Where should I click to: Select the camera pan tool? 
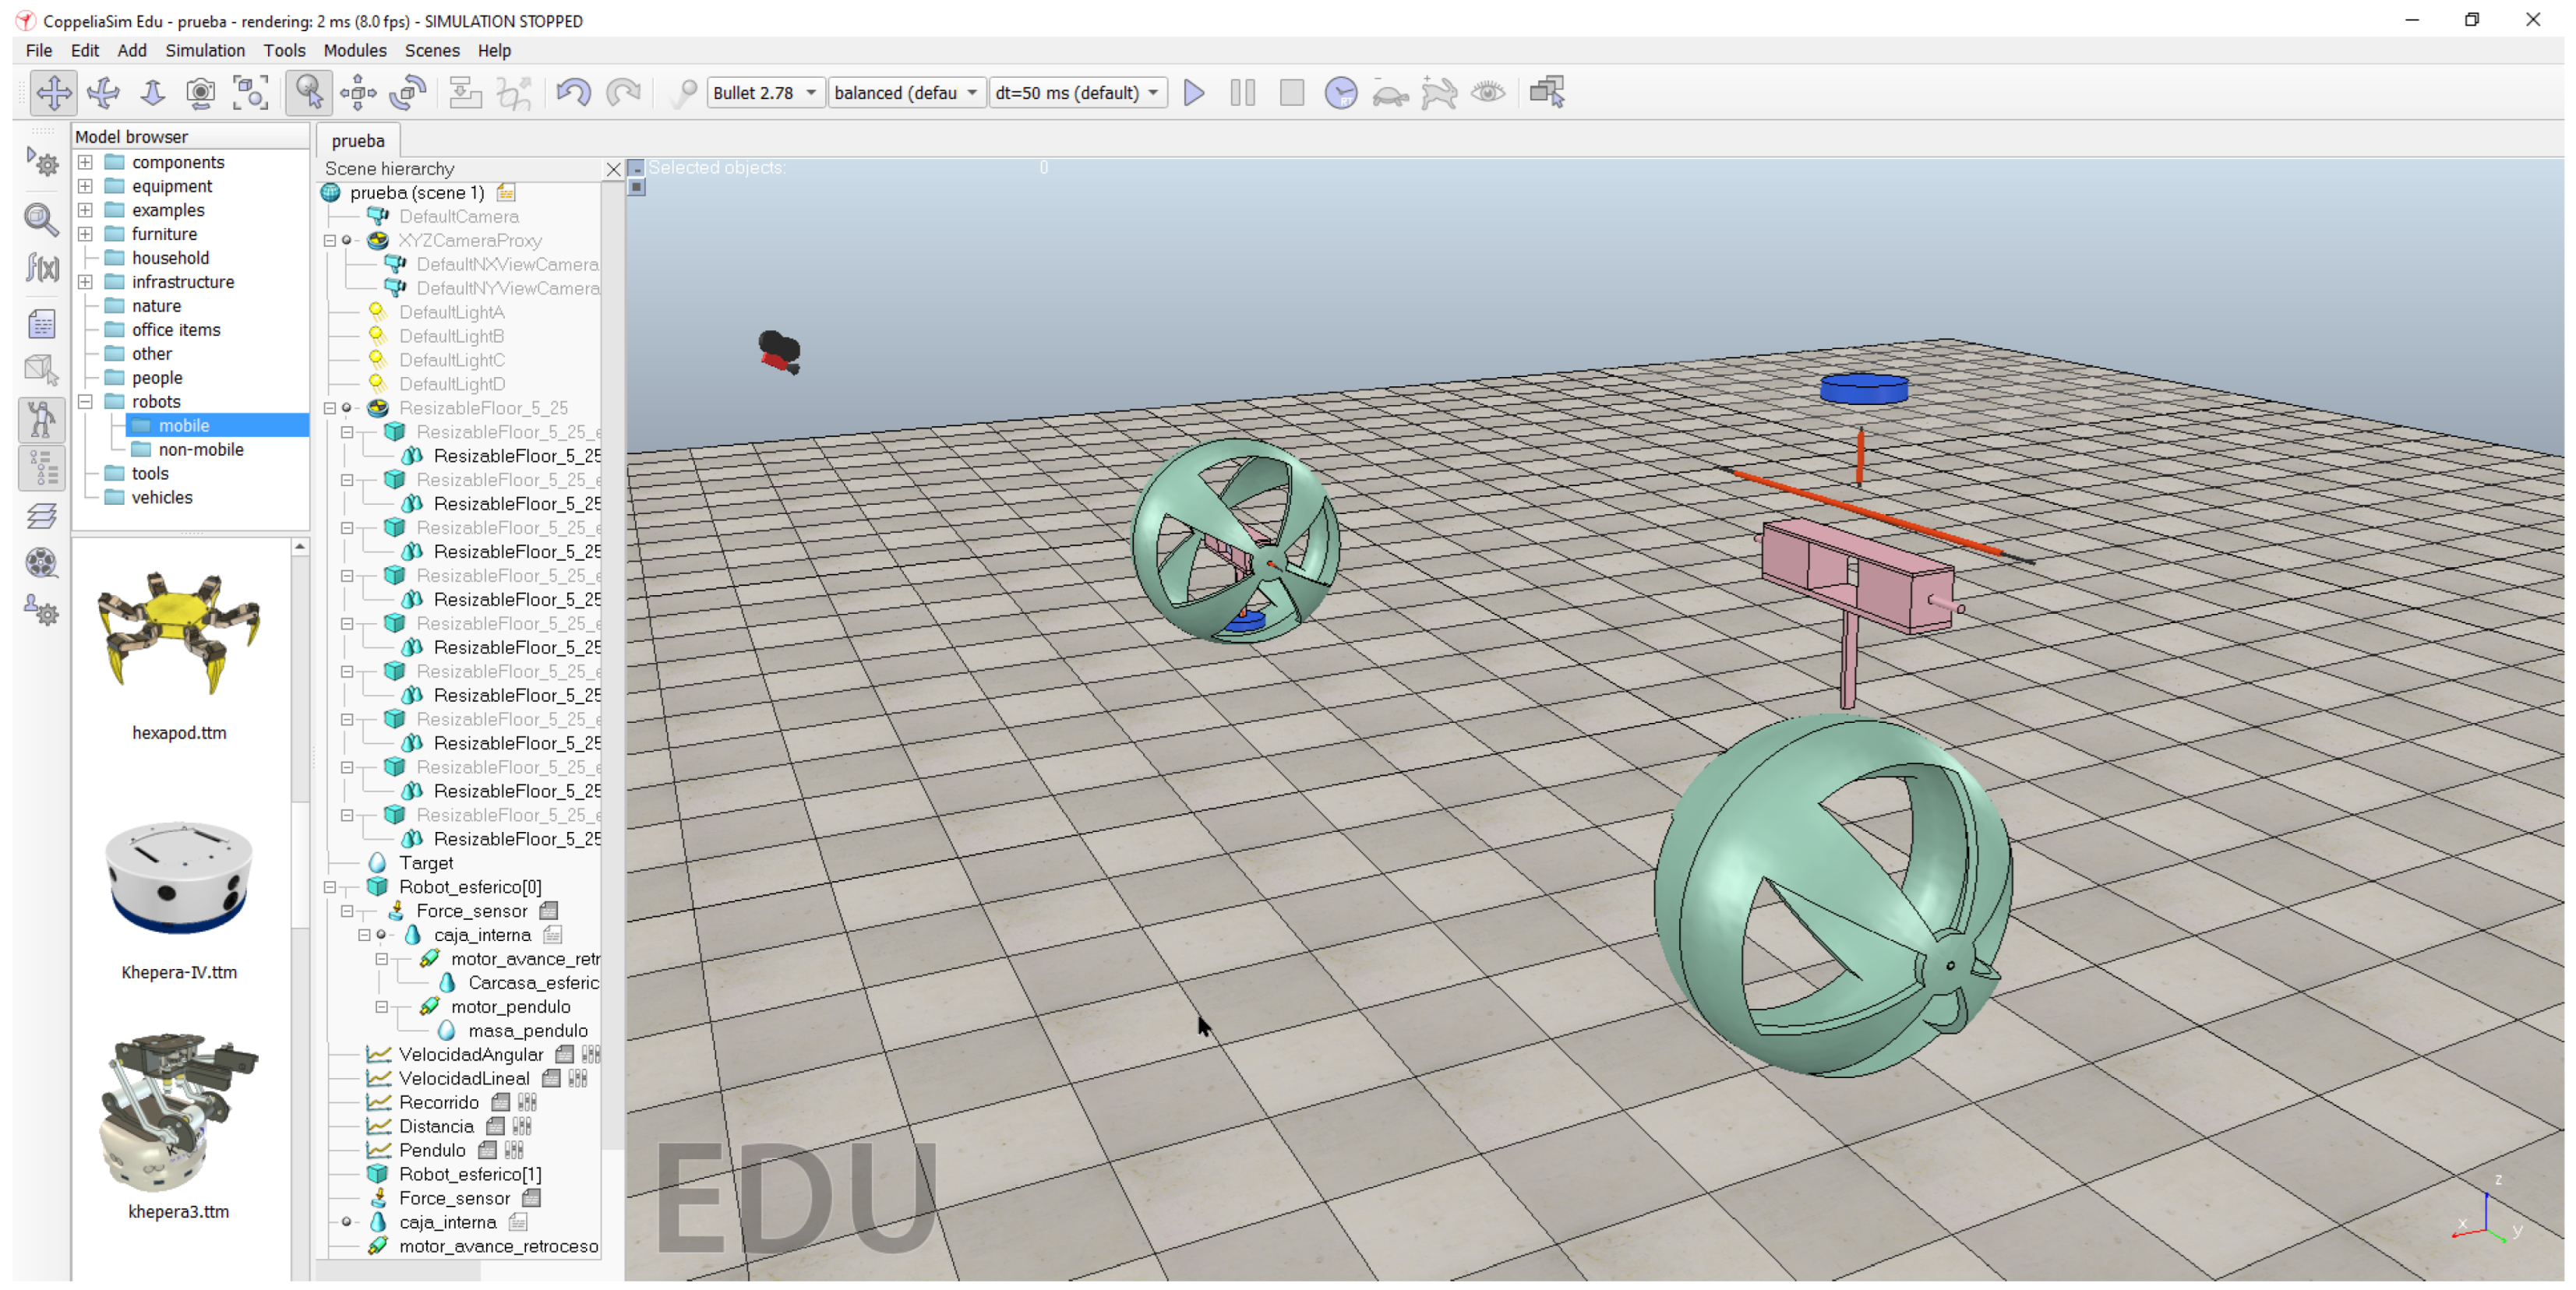[x=53, y=93]
